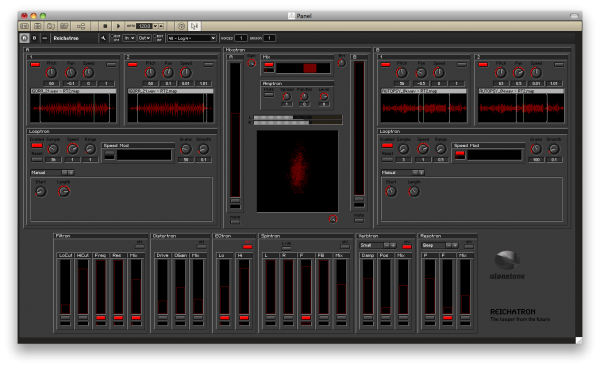Toggle the Filtron on button

tap(140, 247)
